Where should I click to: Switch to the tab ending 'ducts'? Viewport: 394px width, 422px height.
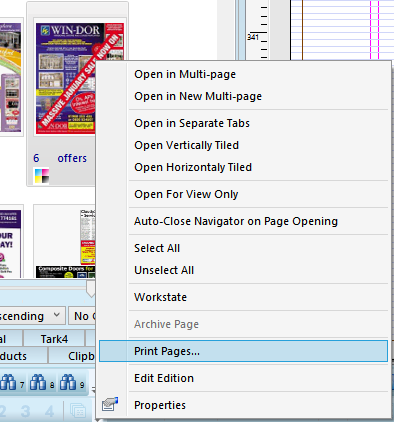point(23,356)
